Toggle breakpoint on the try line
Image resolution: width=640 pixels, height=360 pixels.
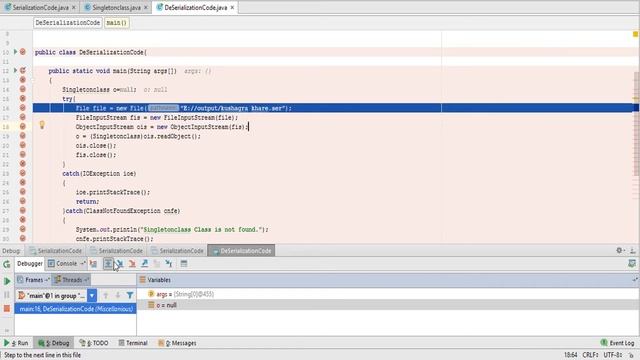(x=23, y=98)
